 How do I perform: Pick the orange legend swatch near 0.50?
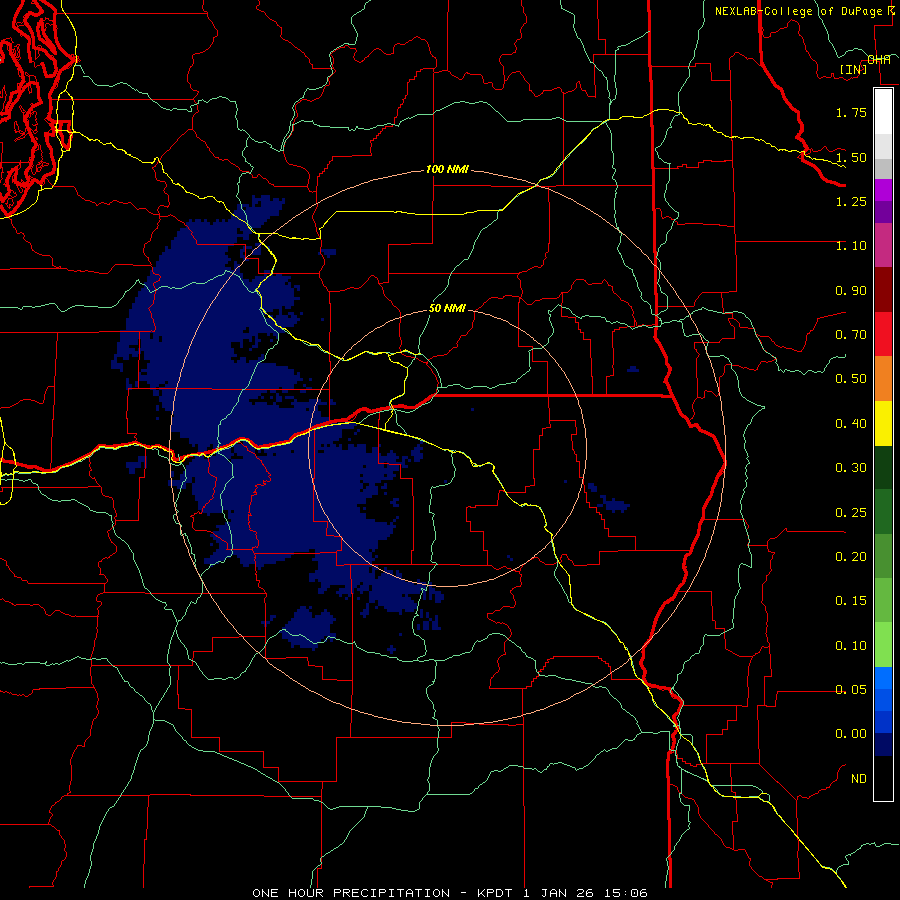[x=883, y=379]
